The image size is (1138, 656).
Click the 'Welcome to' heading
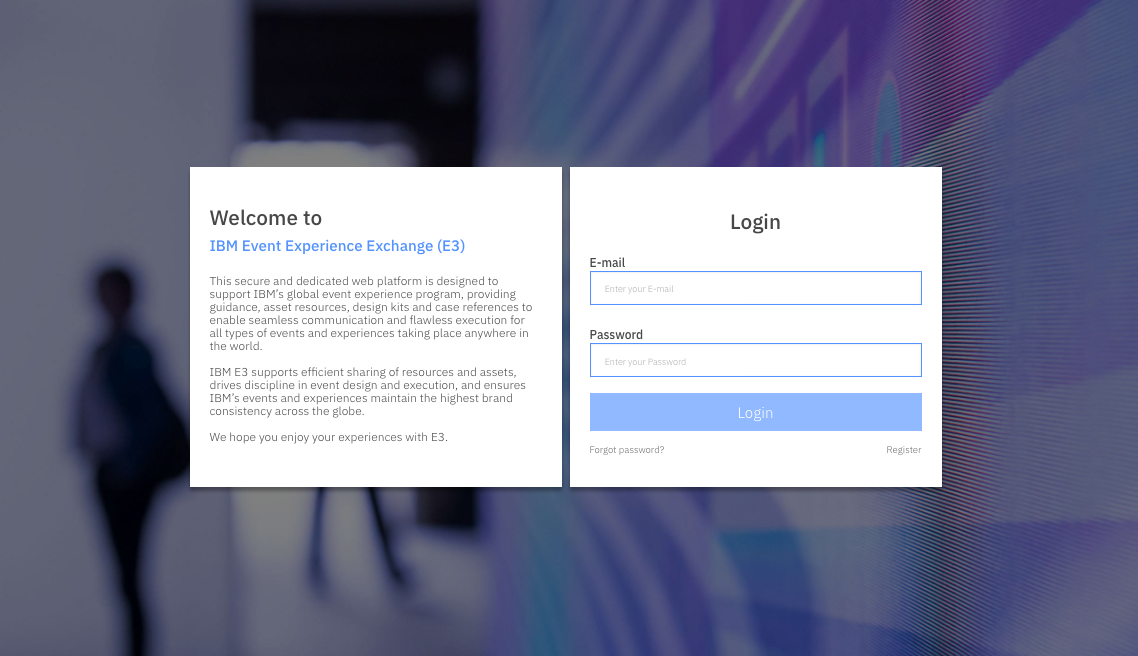click(x=266, y=218)
